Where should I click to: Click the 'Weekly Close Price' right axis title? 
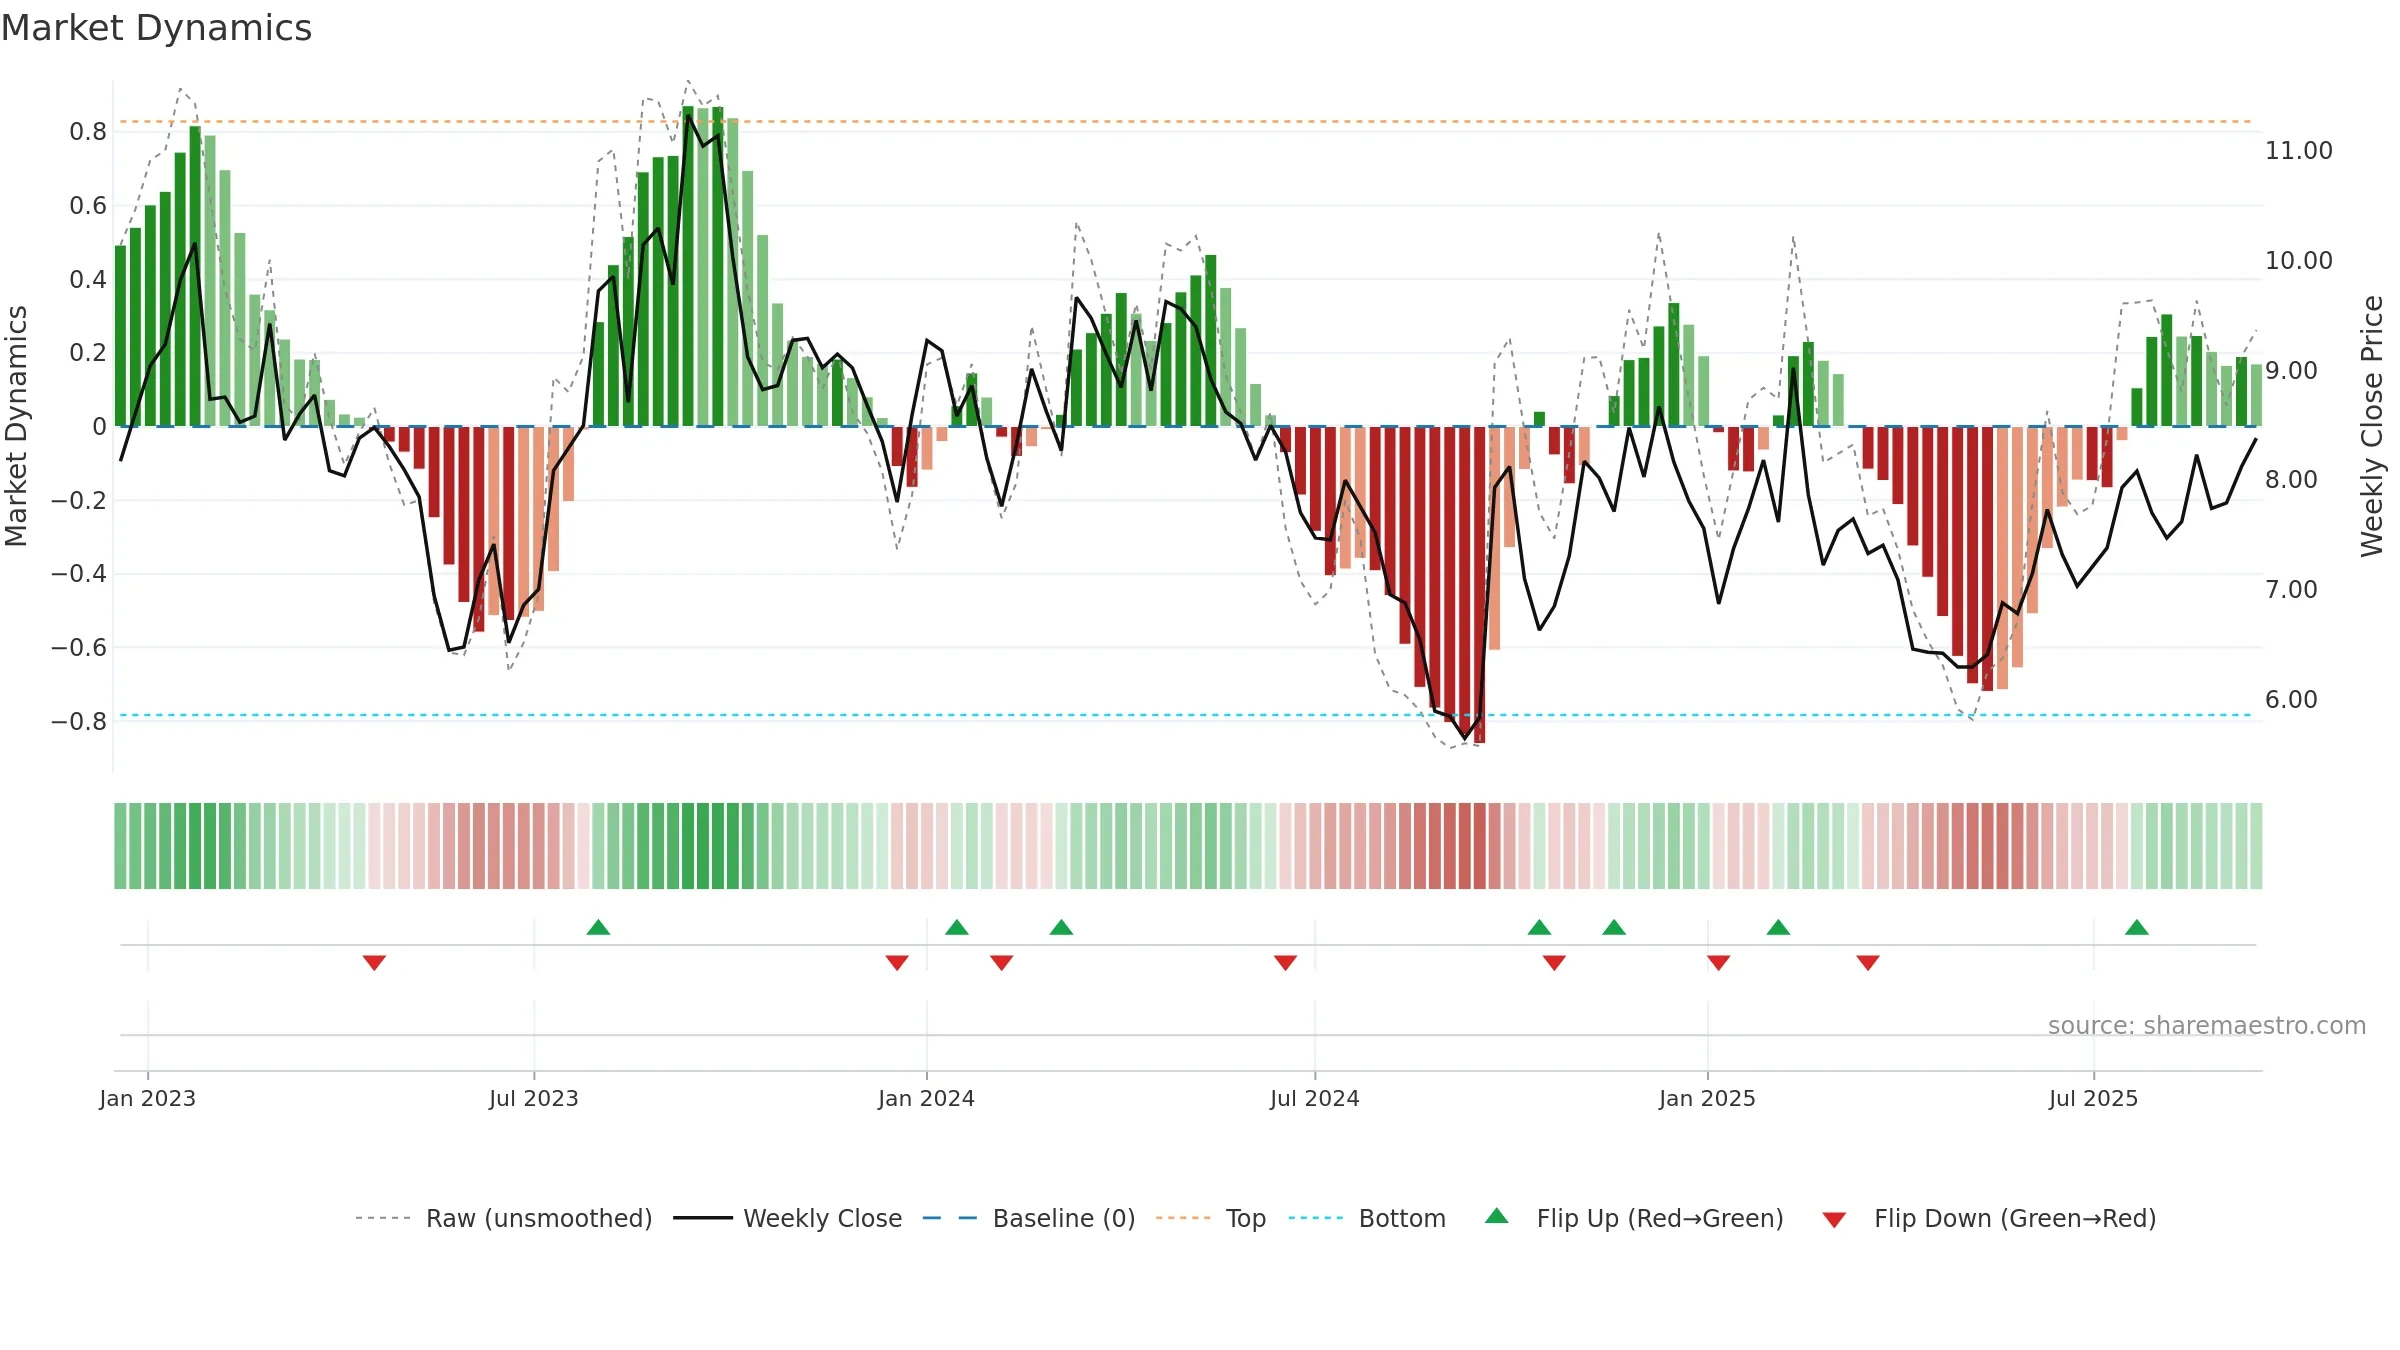(x=2372, y=426)
